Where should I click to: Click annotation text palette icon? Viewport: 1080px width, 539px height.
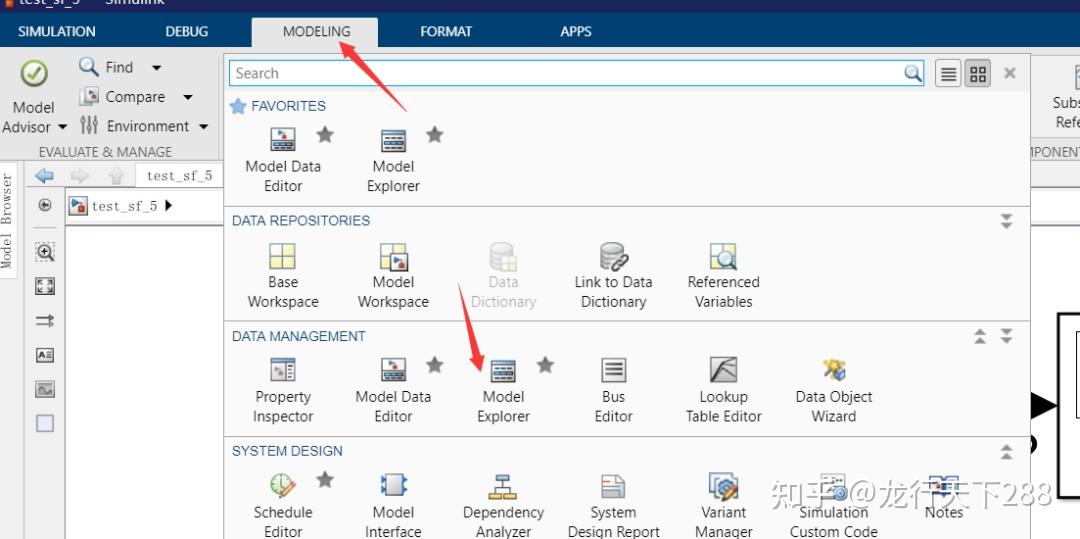click(x=45, y=355)
